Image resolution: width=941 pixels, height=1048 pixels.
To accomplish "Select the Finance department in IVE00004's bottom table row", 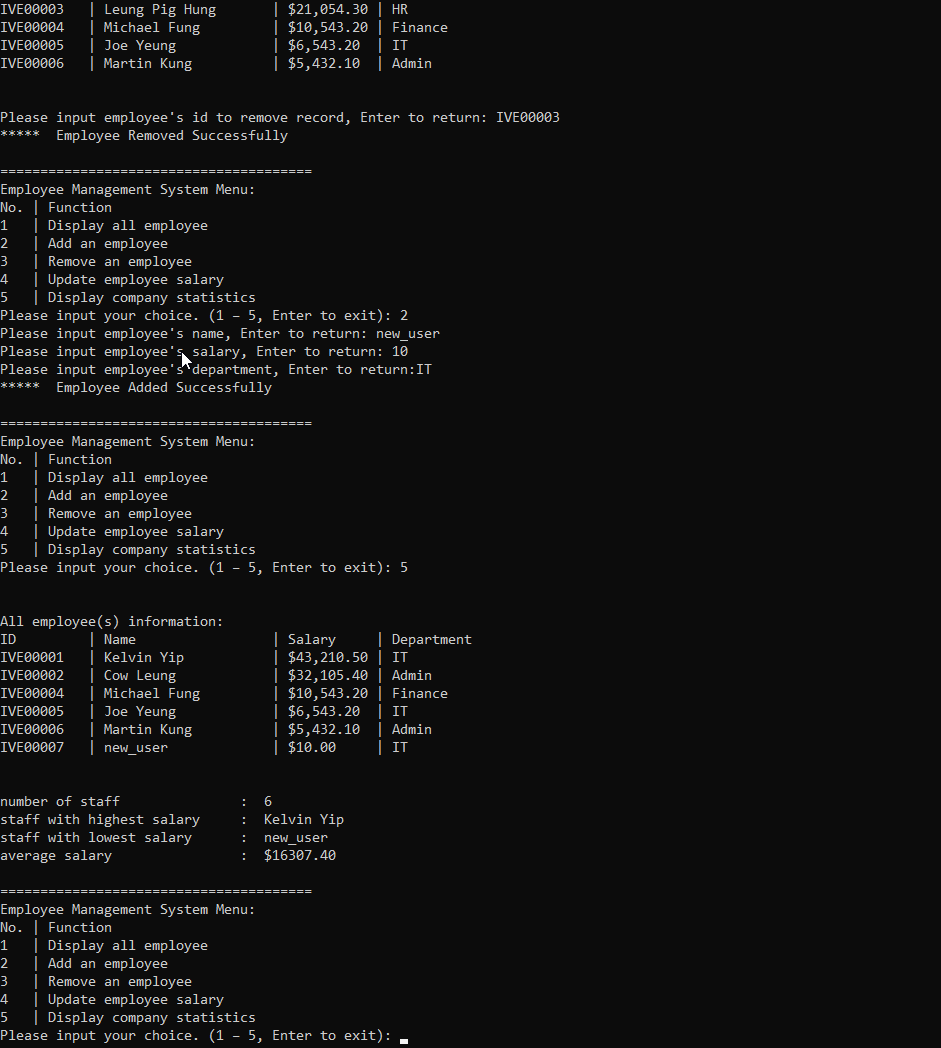I will [x=419, y=694].
